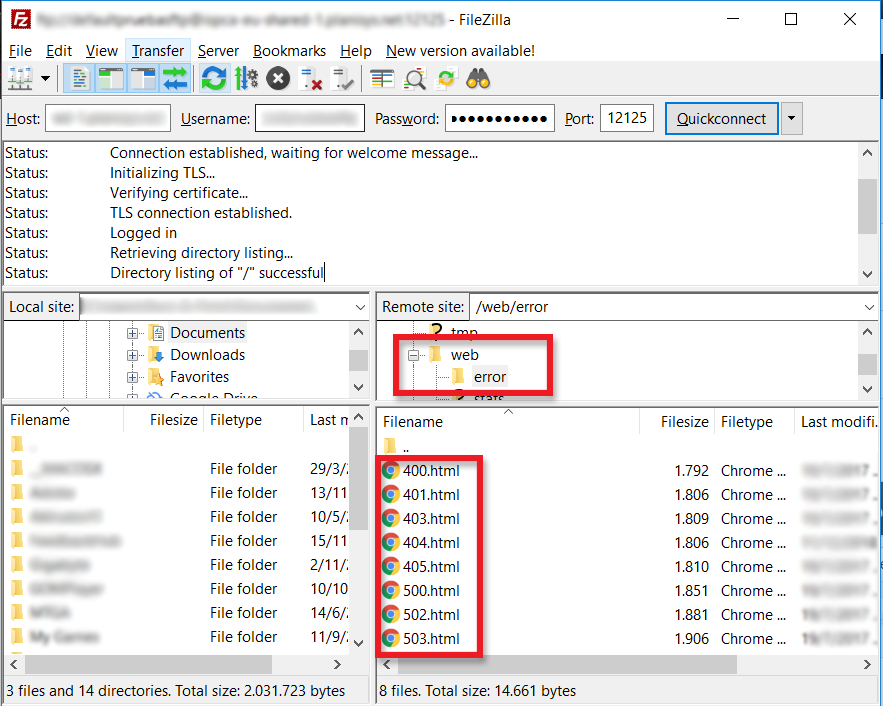Select web folder in remote tree
883x706 pixels.
pyautogui.click(x=465, y=355)
